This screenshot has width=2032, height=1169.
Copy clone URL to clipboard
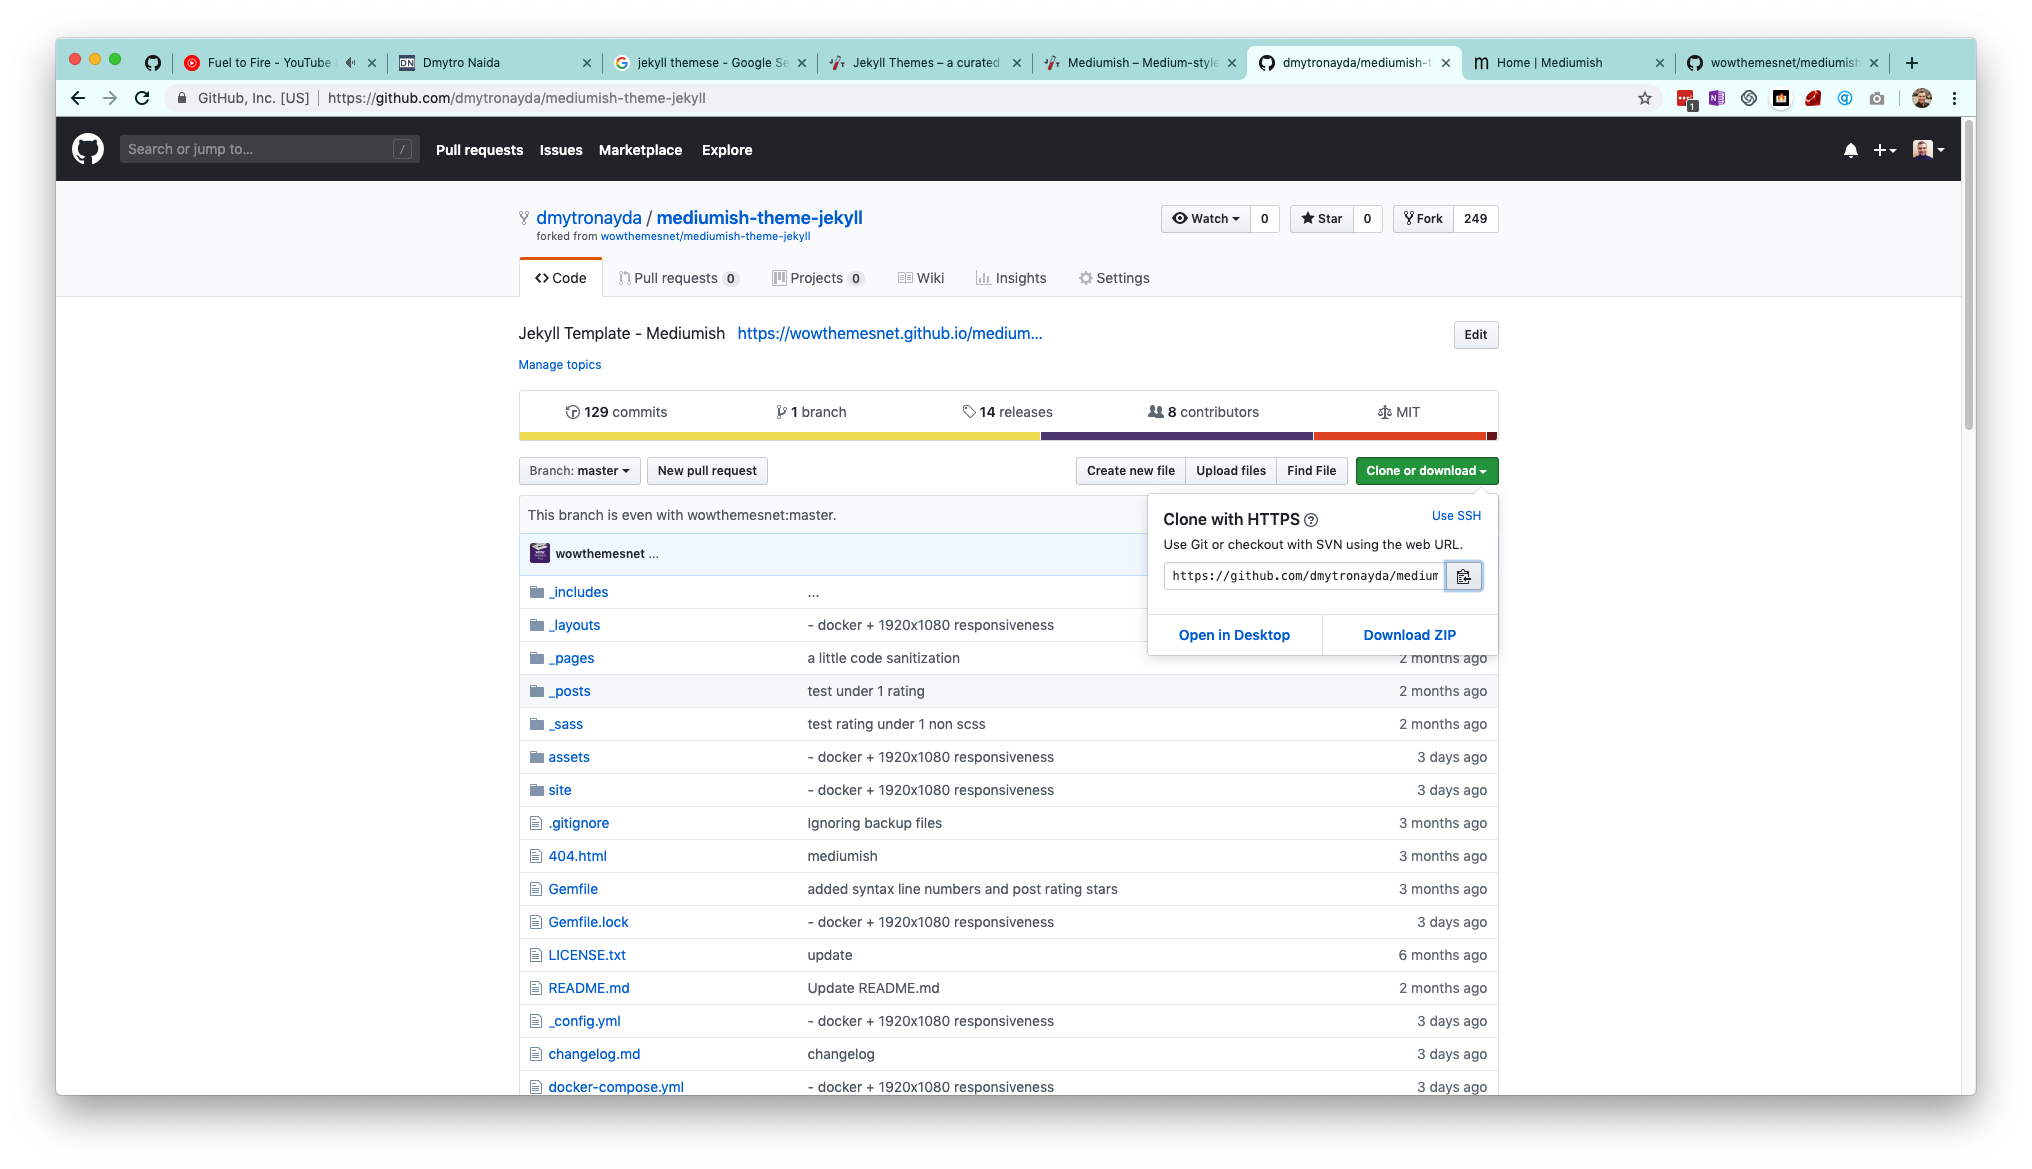point(1464,576)
